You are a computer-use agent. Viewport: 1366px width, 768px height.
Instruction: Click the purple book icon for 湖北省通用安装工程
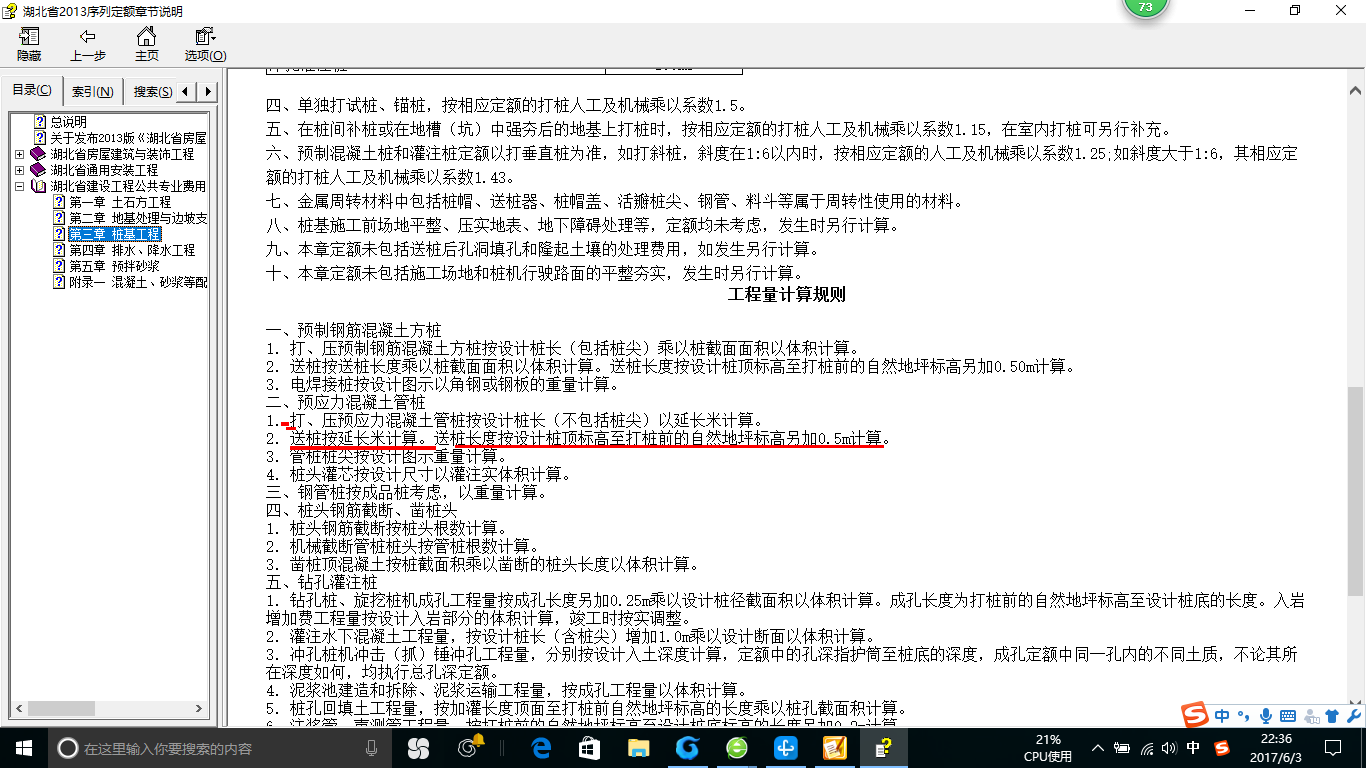click(38, 171)
